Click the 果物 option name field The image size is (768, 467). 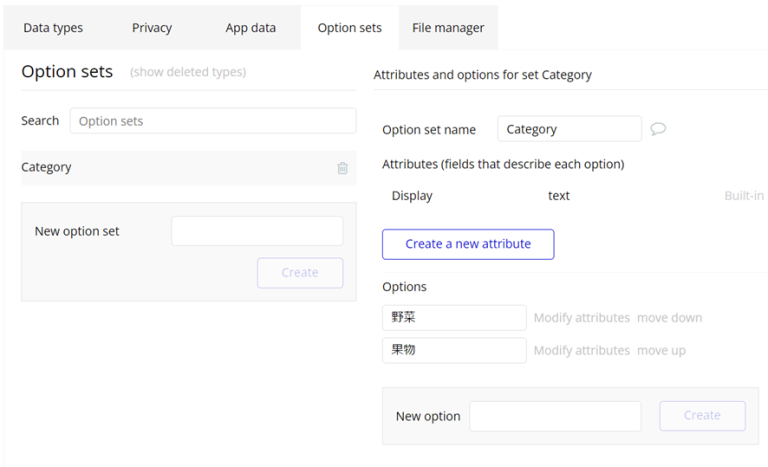pos(454,351)
